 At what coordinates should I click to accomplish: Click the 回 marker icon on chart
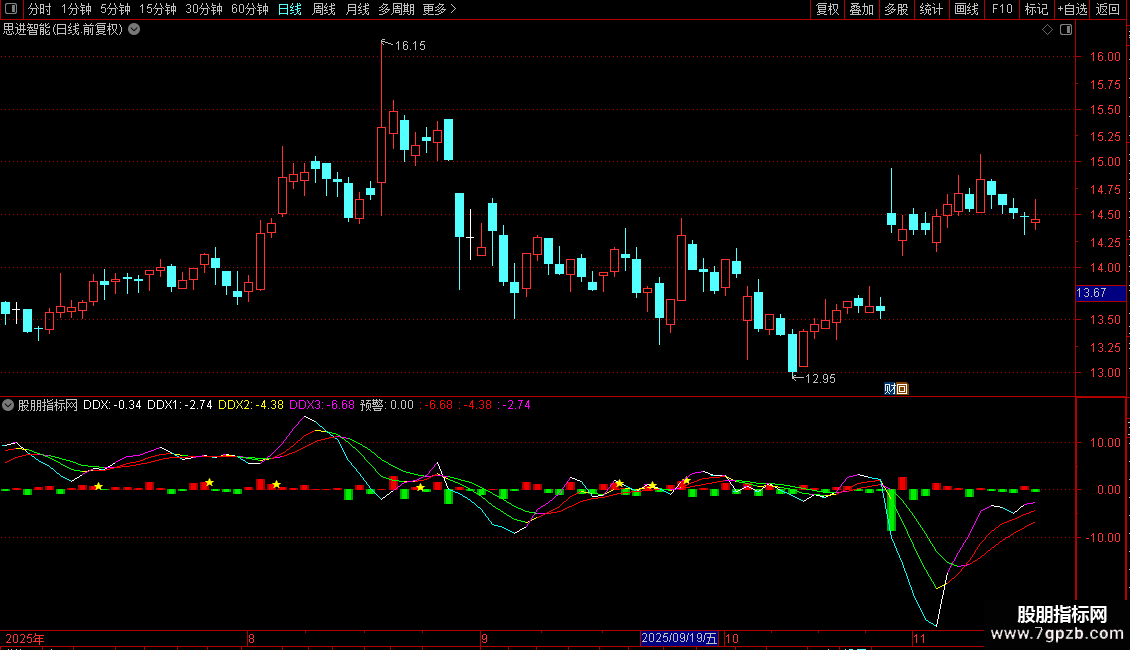[902, 389]
